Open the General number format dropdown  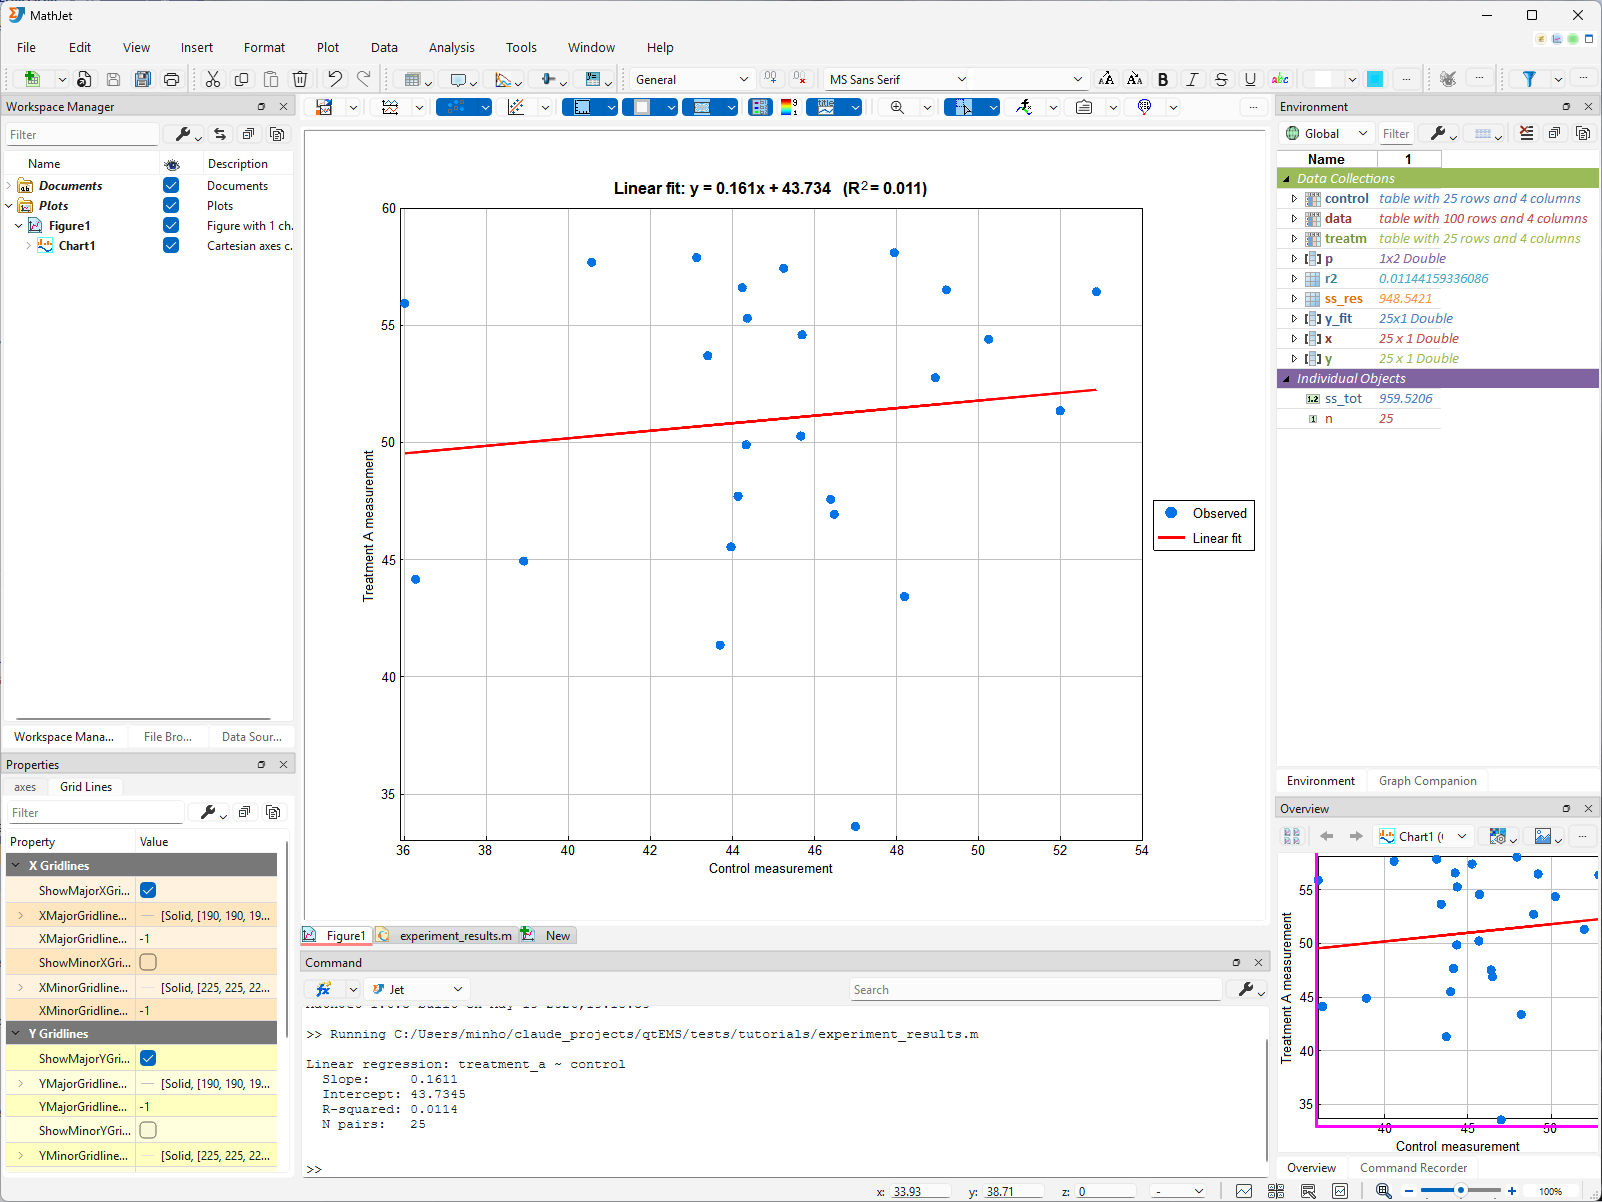click(691, 79)
